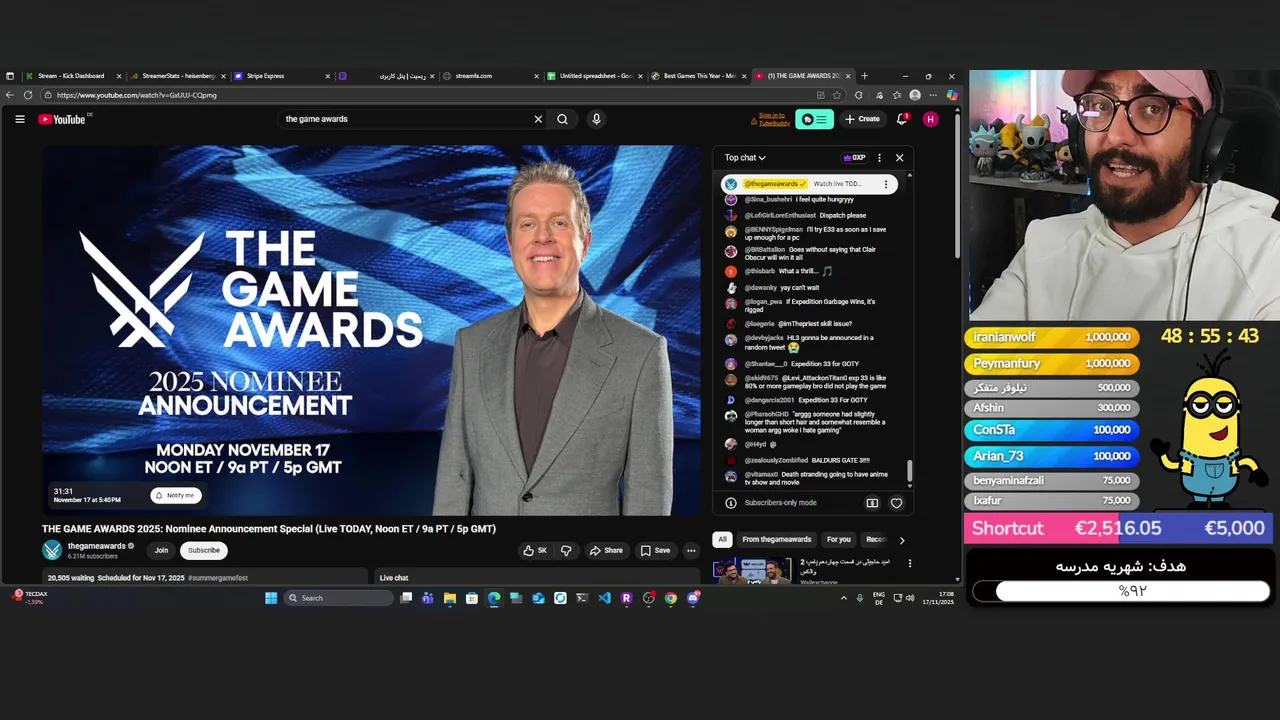This screenshot has width=1280, height=720.
Task: Open more actions ellipsis under the video
Action: coord(690,550)
